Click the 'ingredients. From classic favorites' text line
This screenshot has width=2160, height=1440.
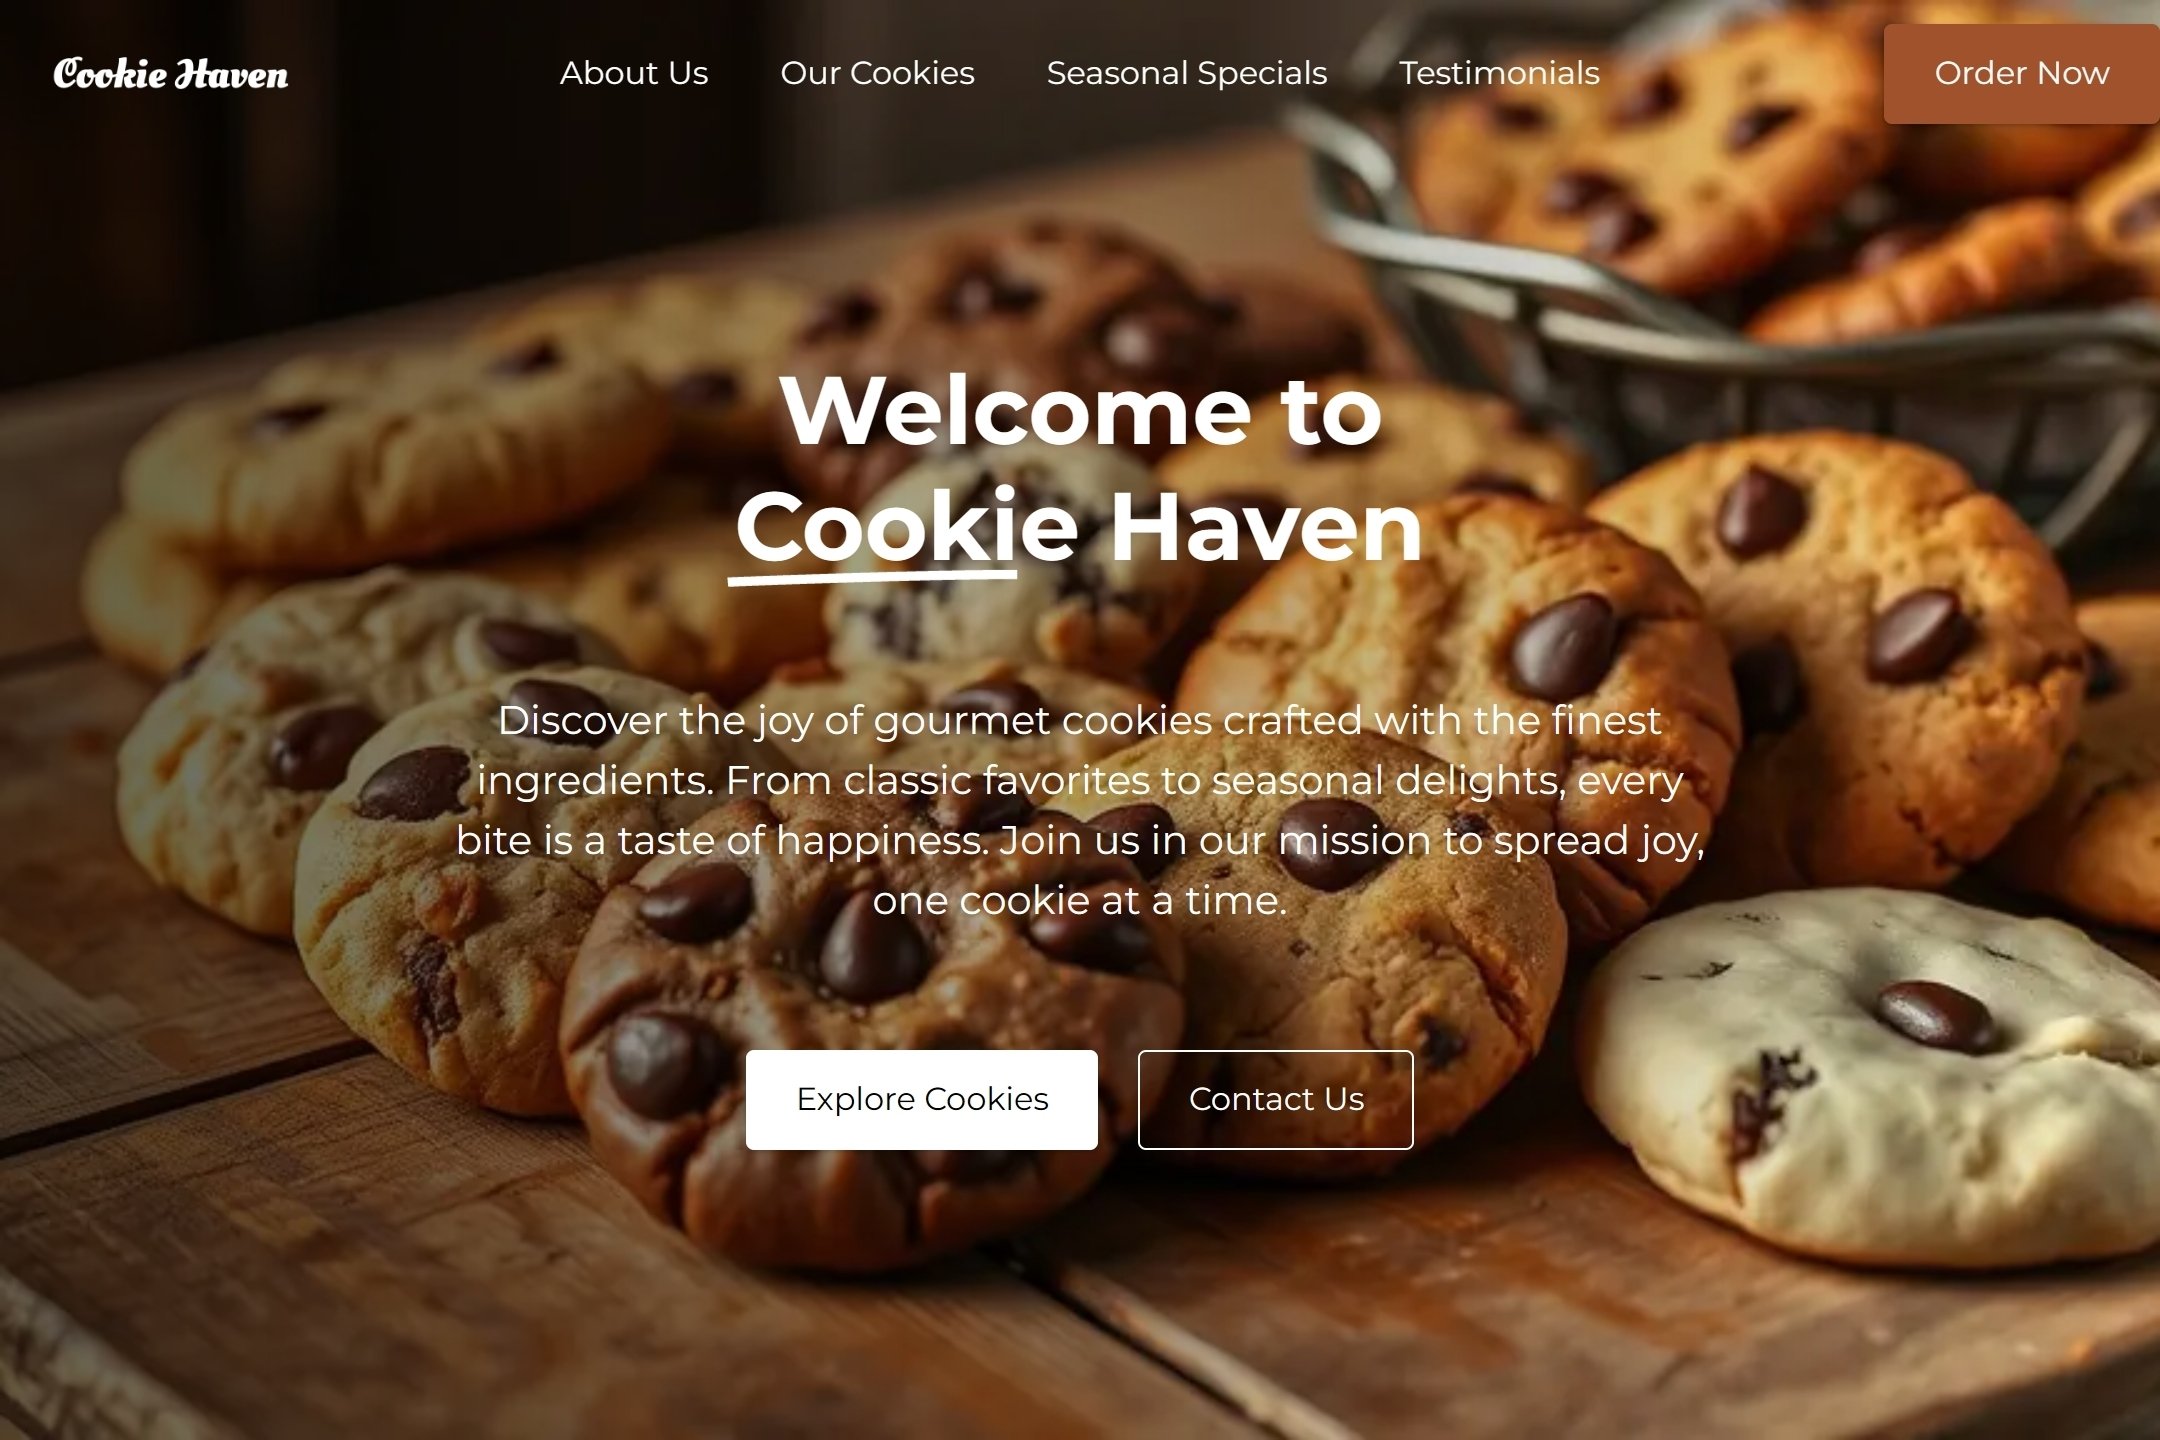(x=1080, y=780)
